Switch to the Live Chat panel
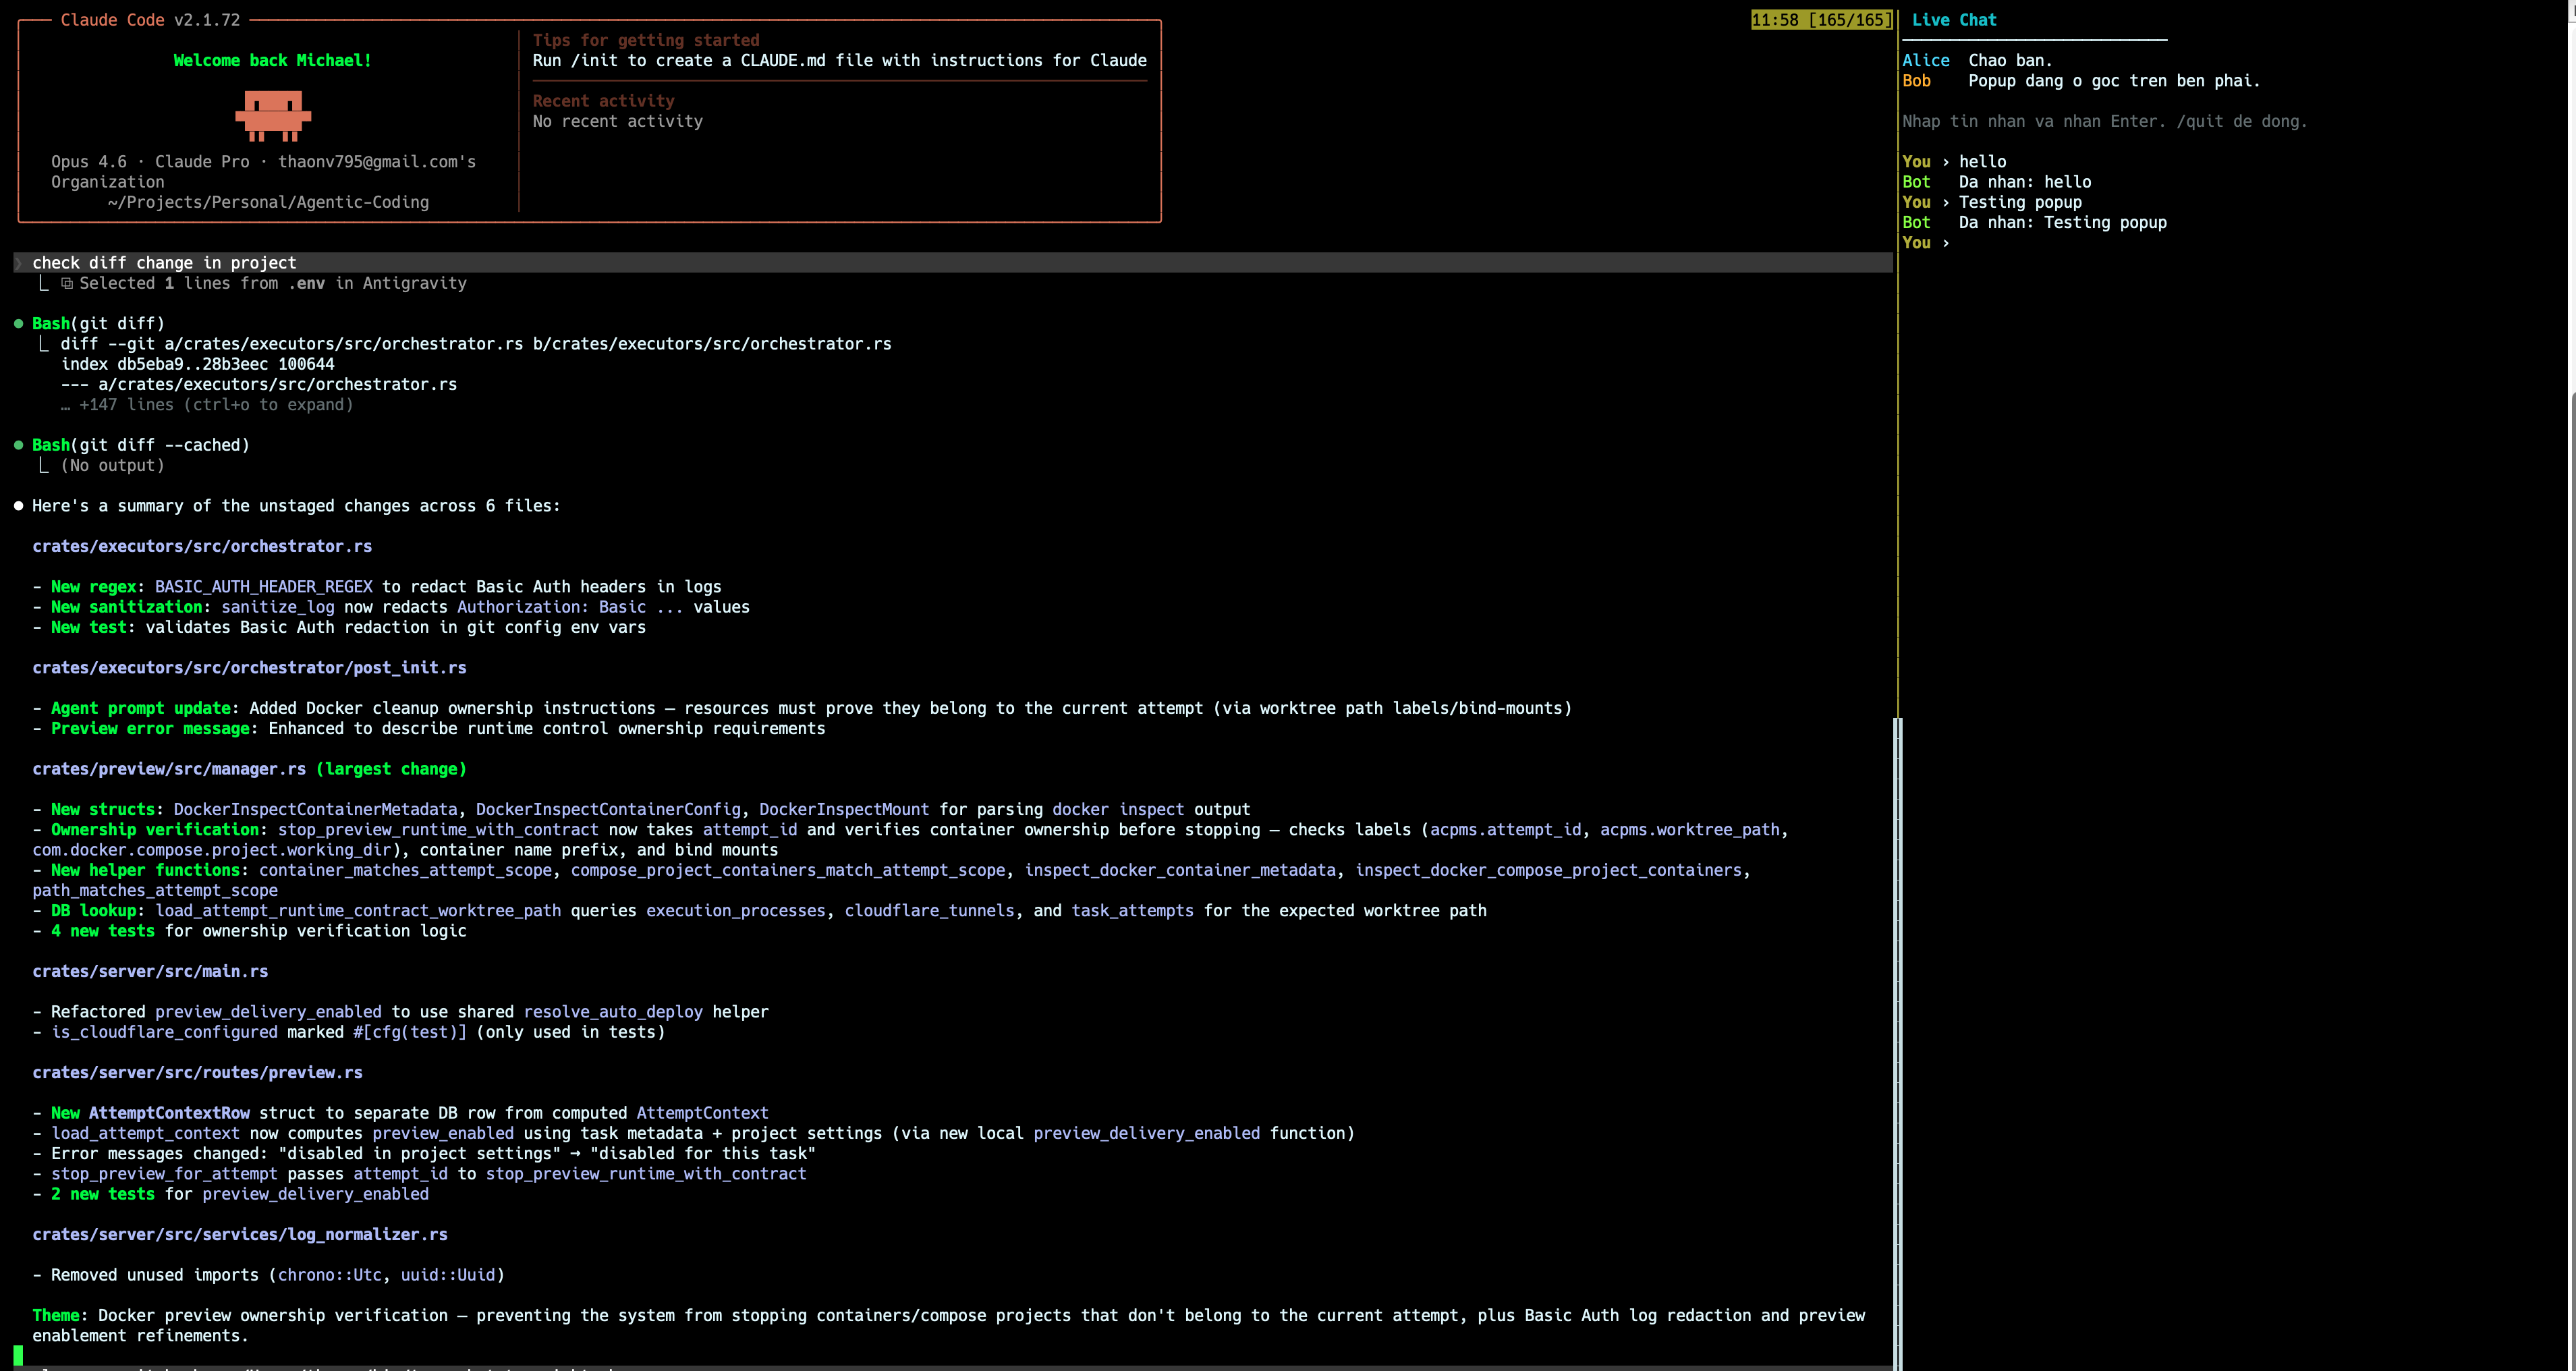 coord(1952,20)
